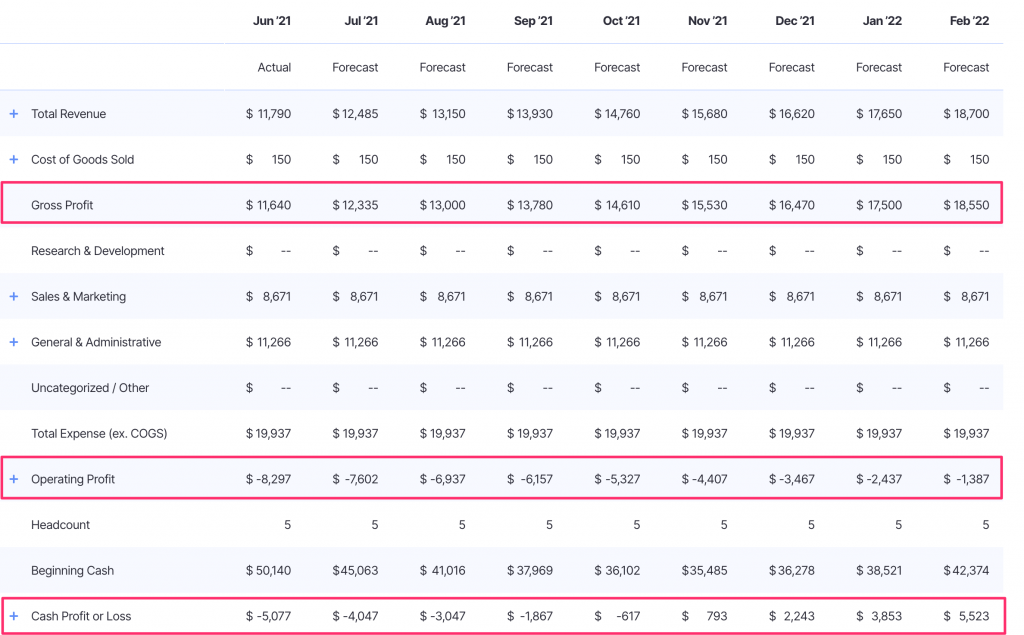
Task: Click the Forecast label under Jul '21
Action: tap(355, 67)
